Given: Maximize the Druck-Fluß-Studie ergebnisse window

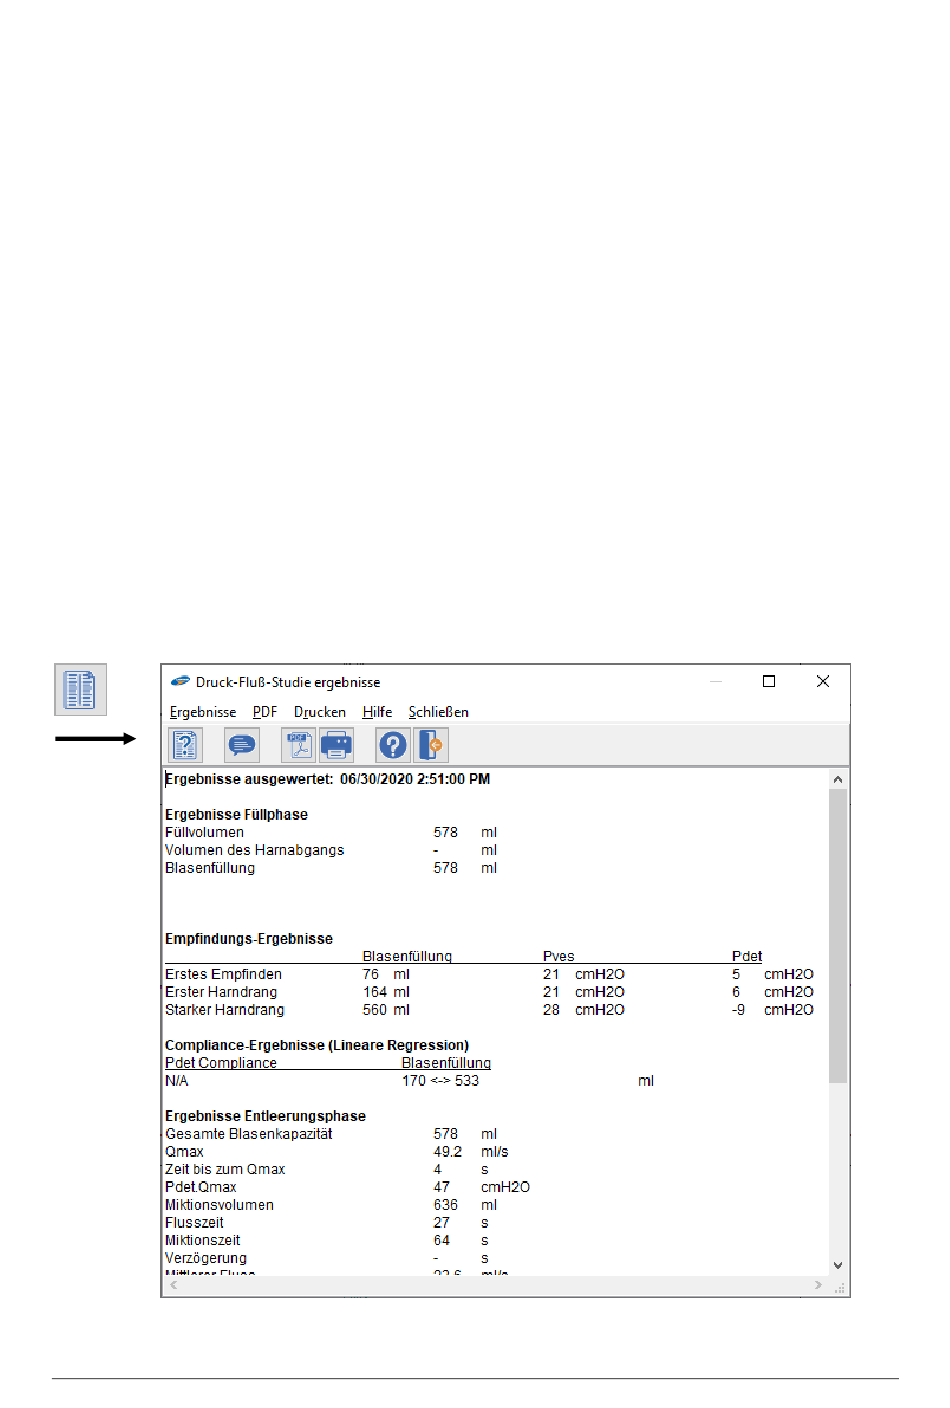Looking at the screenshot, I should tap(769, 681).
